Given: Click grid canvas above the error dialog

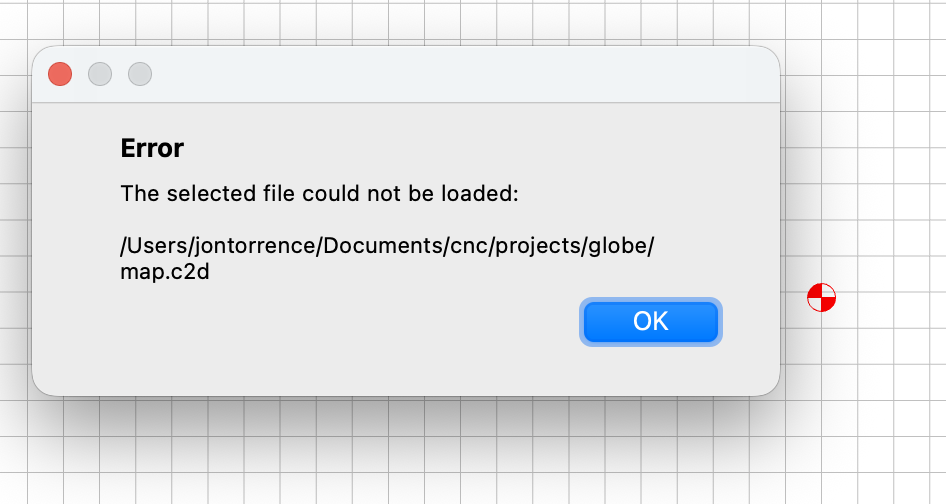Looking at the screenshot, I should point(404,21).
